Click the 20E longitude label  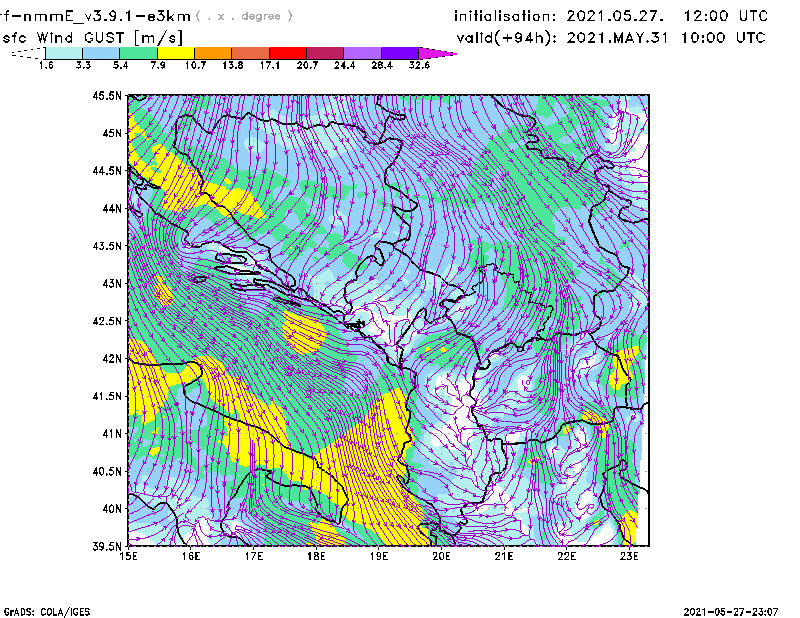[441, 556]
